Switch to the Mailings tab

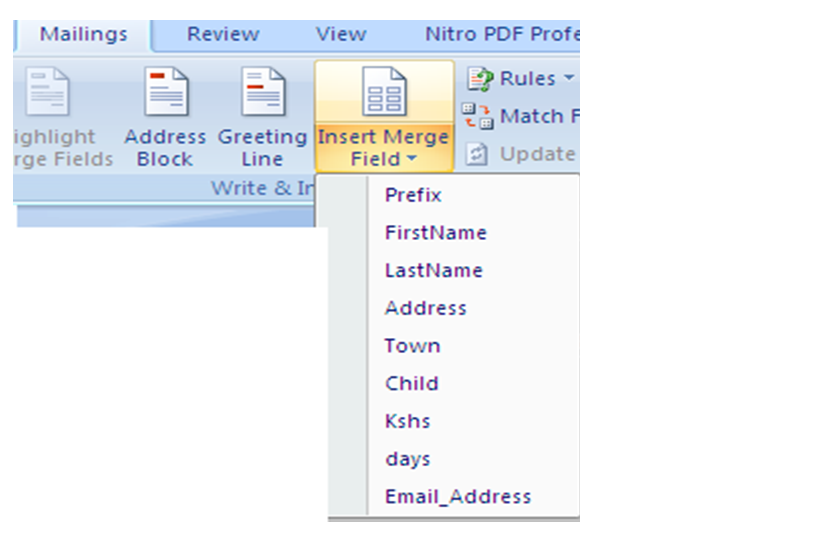coord(84,34)
